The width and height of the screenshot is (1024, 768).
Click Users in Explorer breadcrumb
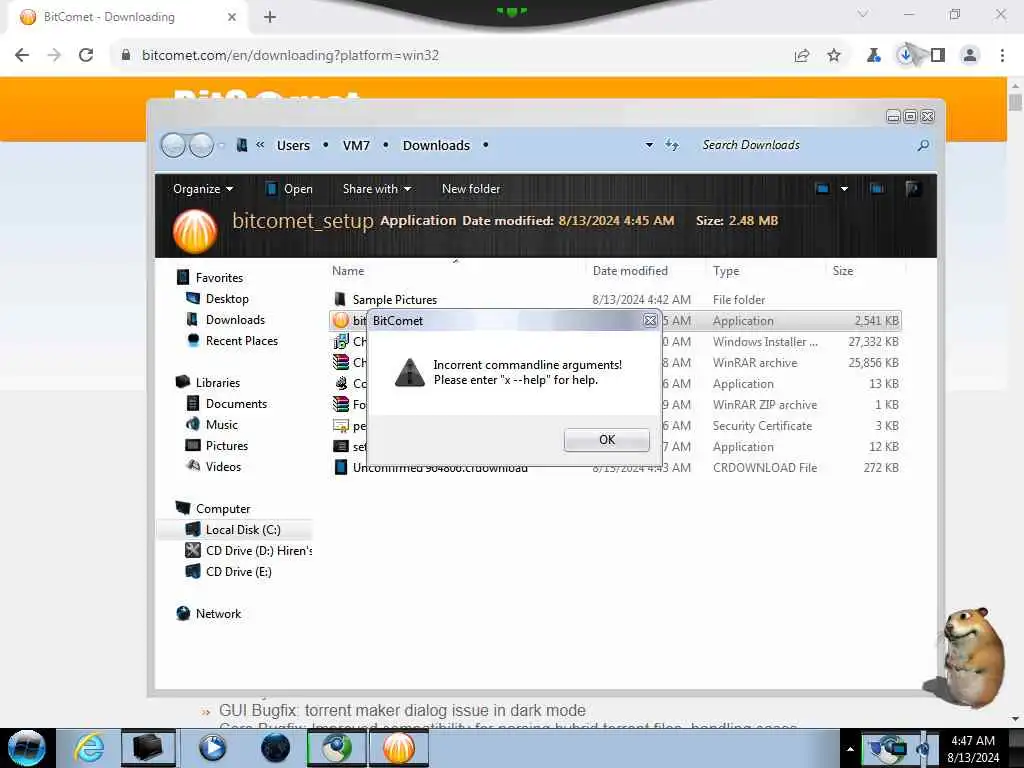click(x=293, y=145)
